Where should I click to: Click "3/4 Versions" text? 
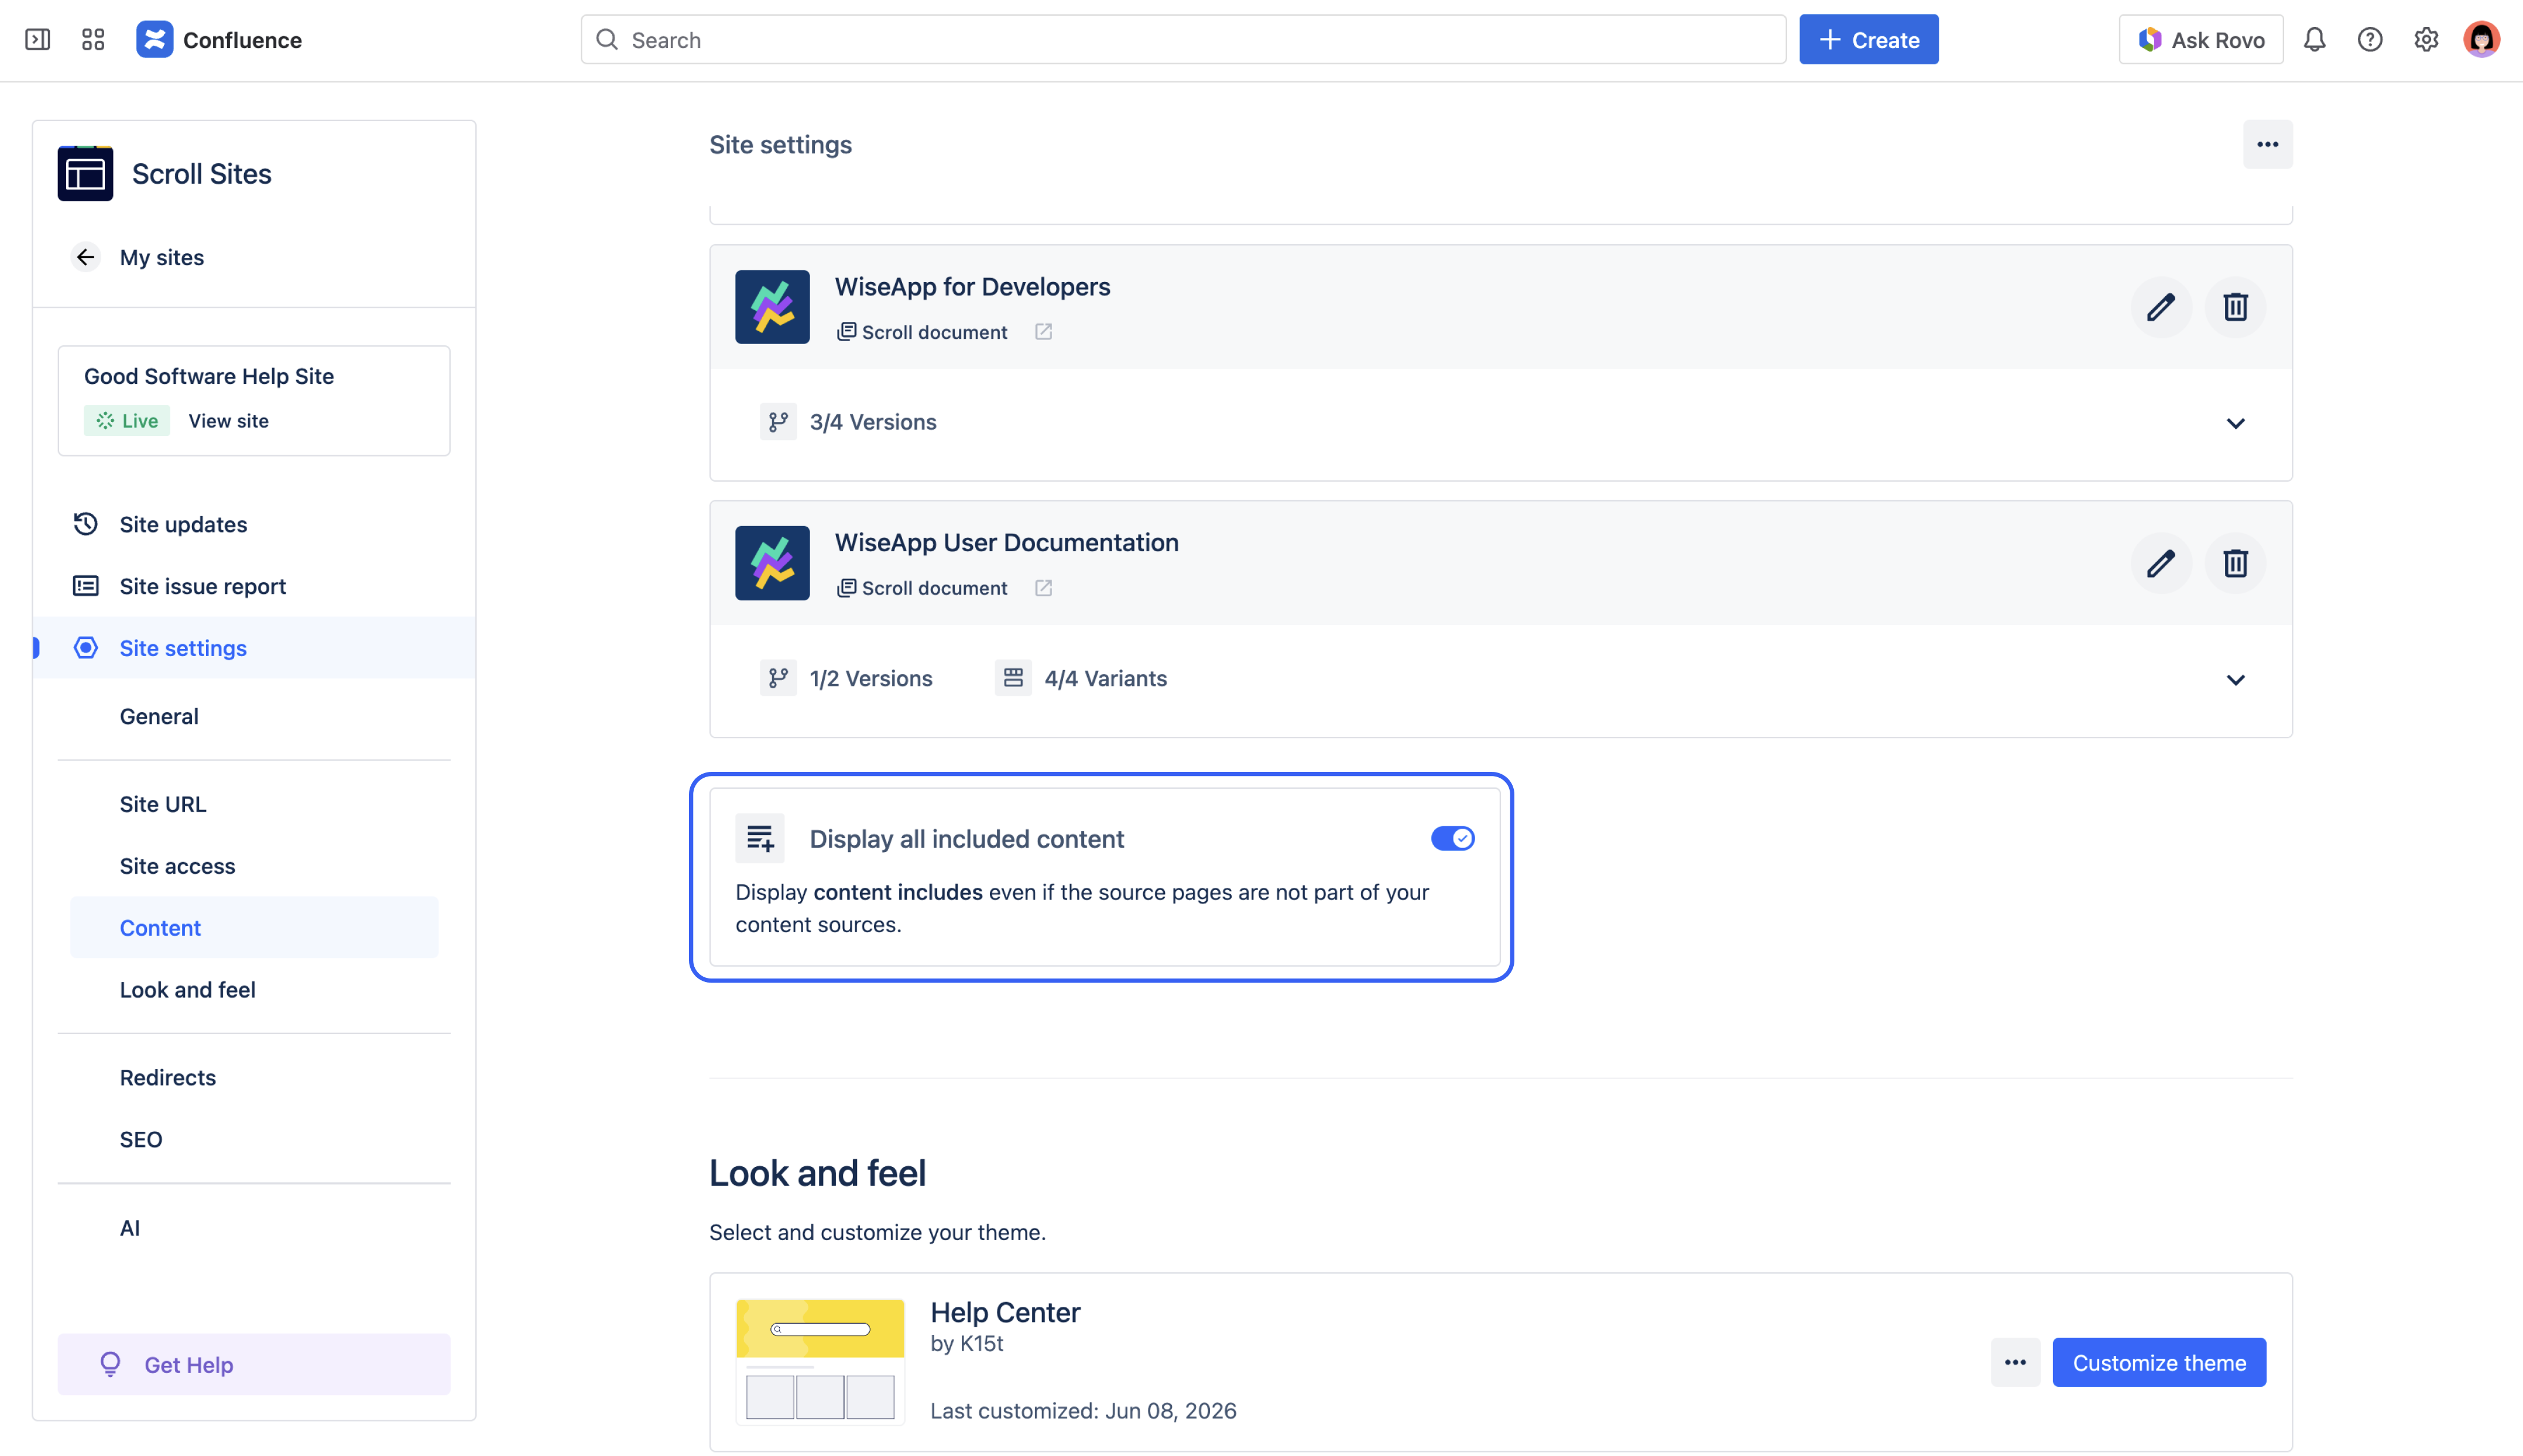(873, 422)
